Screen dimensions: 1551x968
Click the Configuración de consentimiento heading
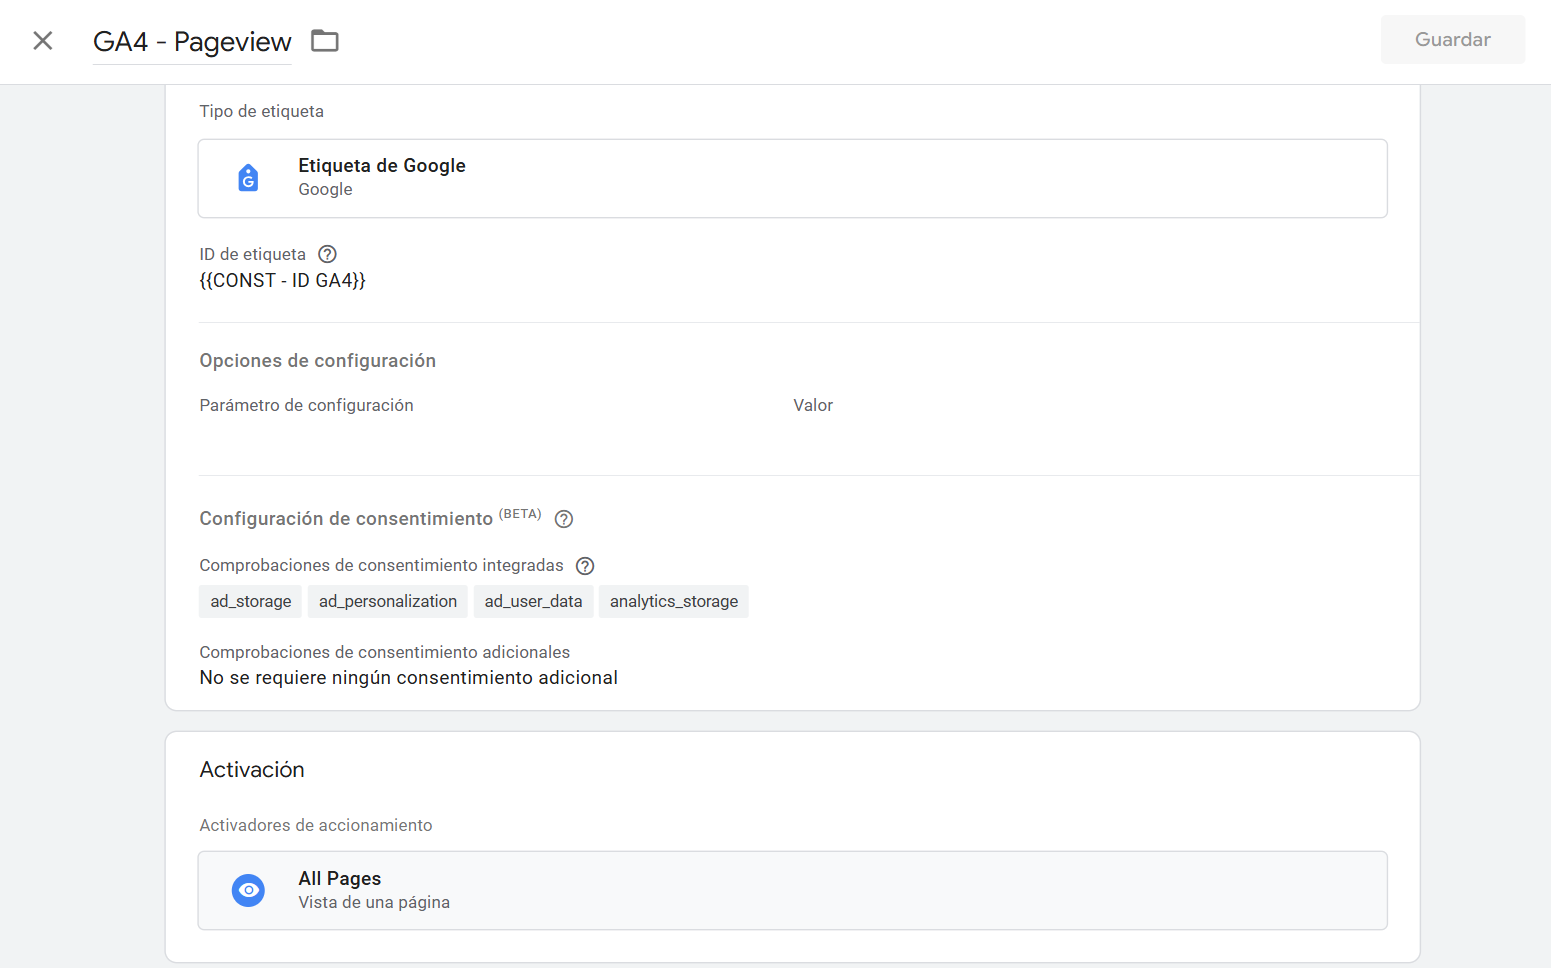(346, 519)
